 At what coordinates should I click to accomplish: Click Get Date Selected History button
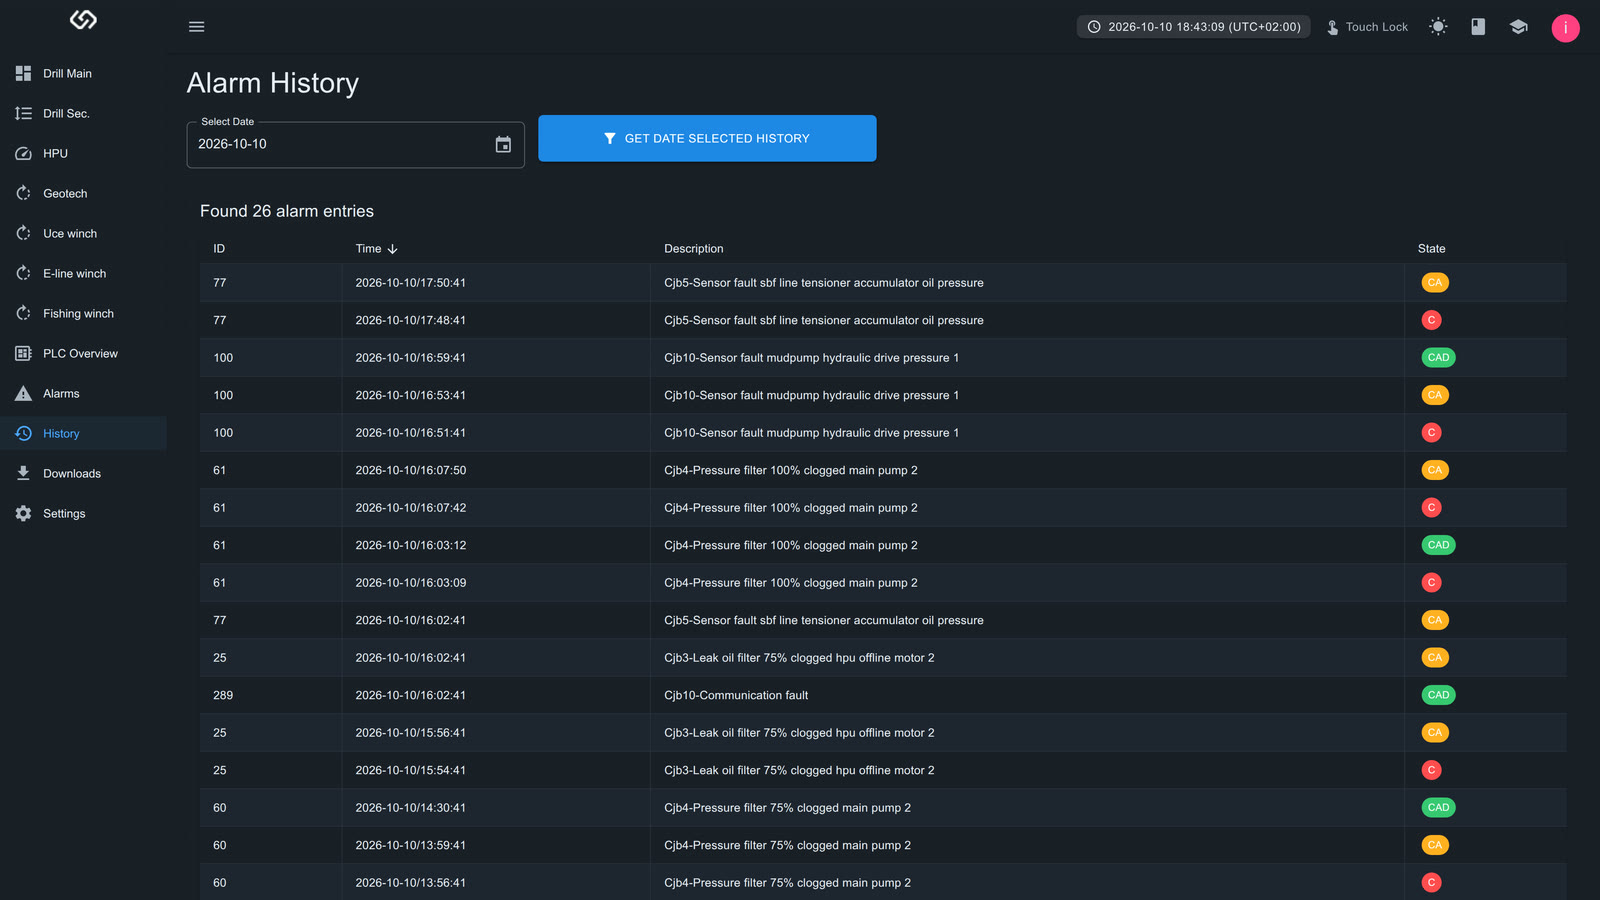[707, 138]
